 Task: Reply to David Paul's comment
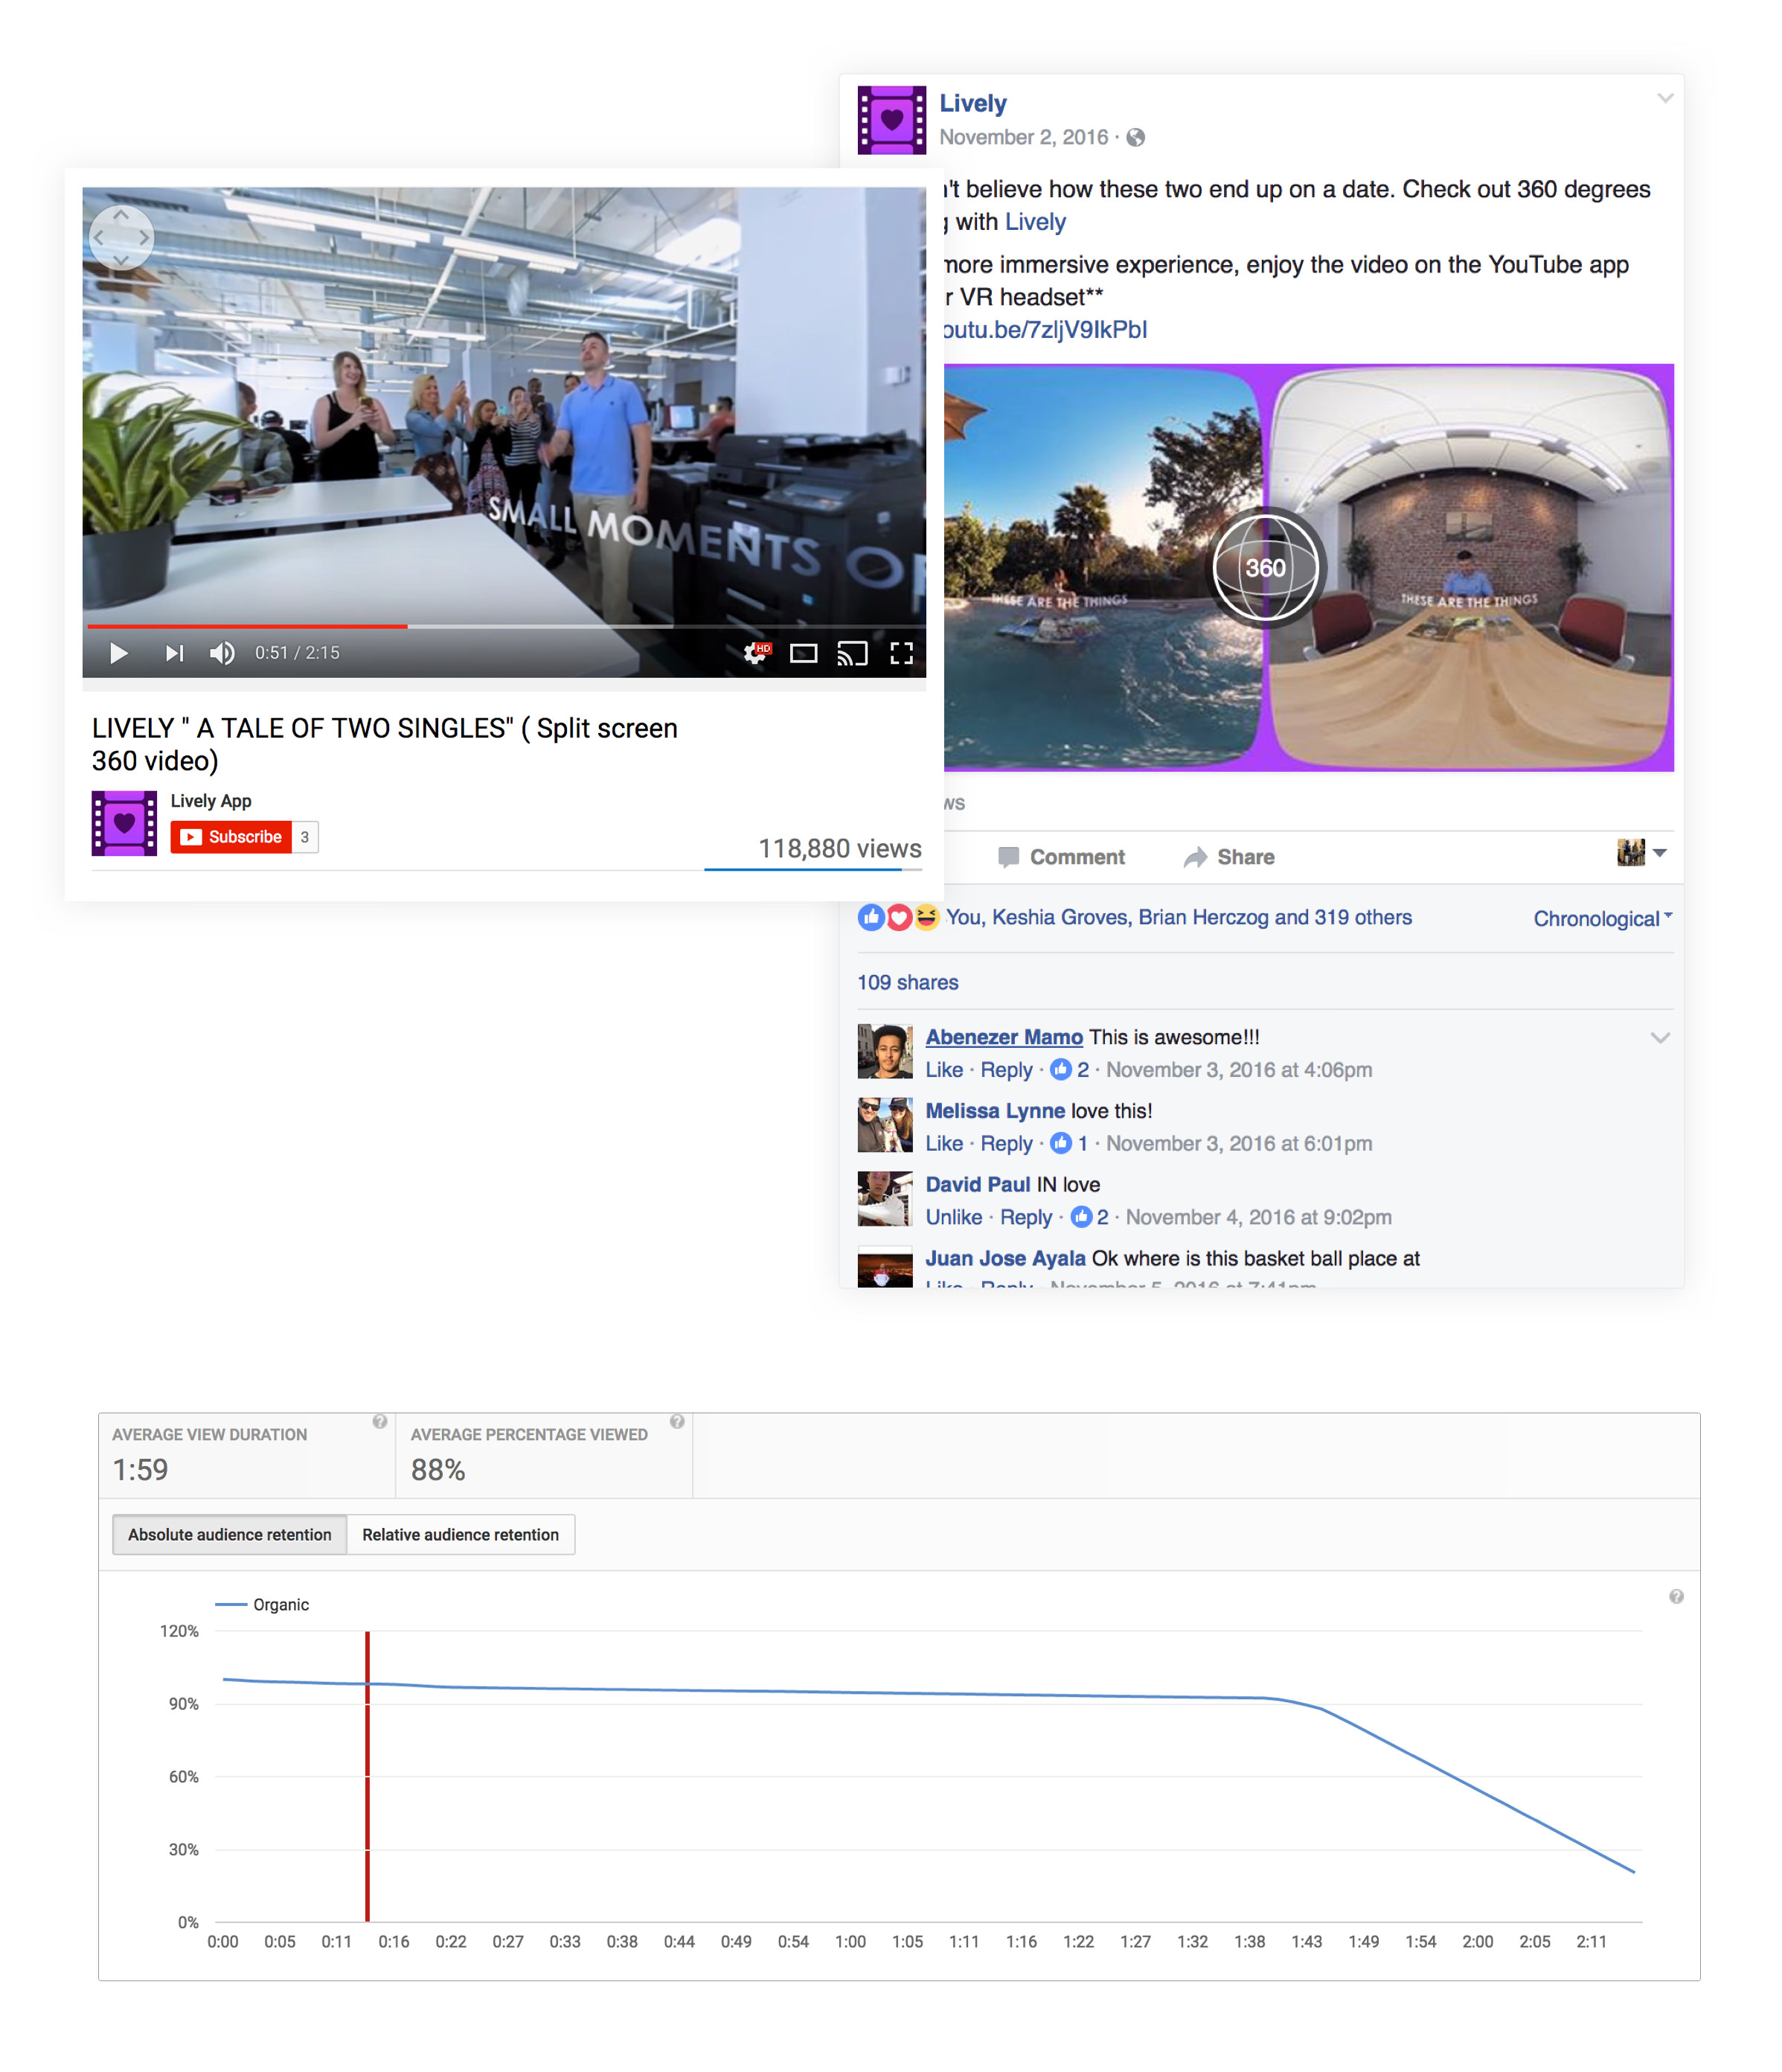(1026, 1218)
